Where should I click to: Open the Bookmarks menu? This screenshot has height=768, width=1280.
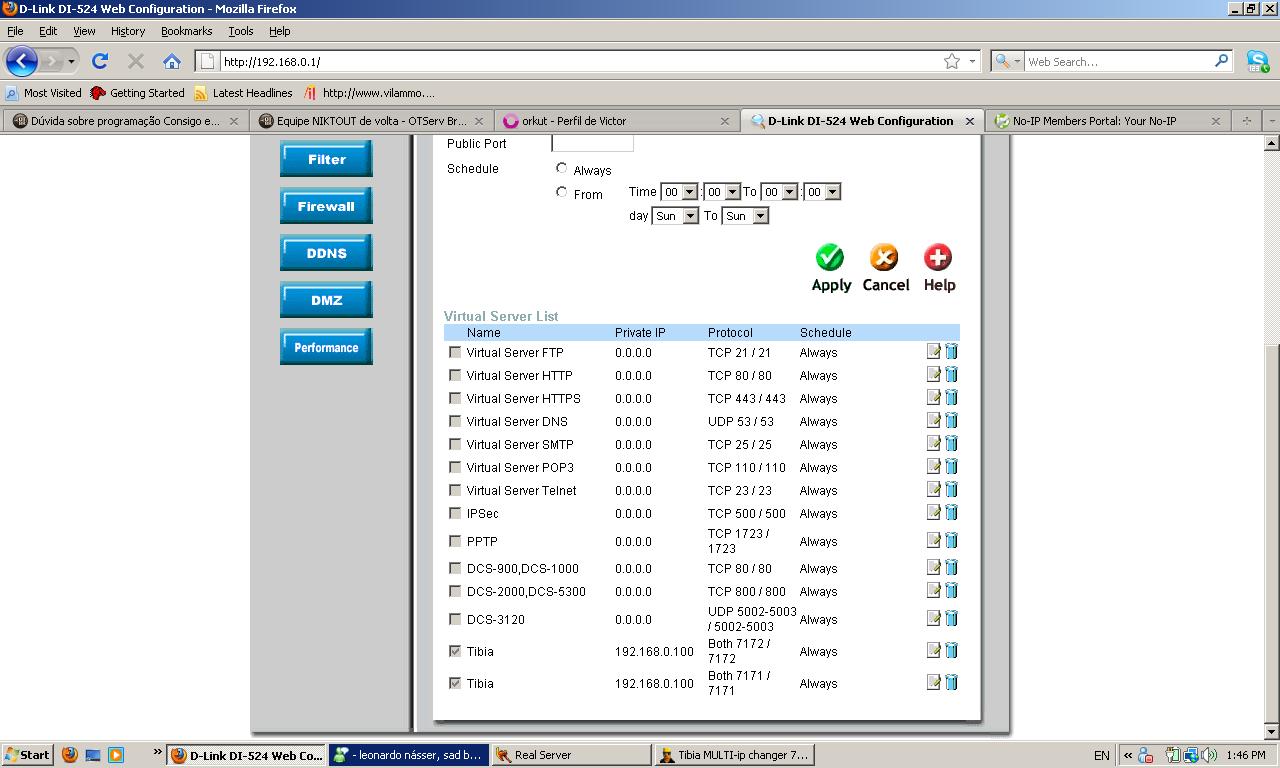tap(186, 31)
